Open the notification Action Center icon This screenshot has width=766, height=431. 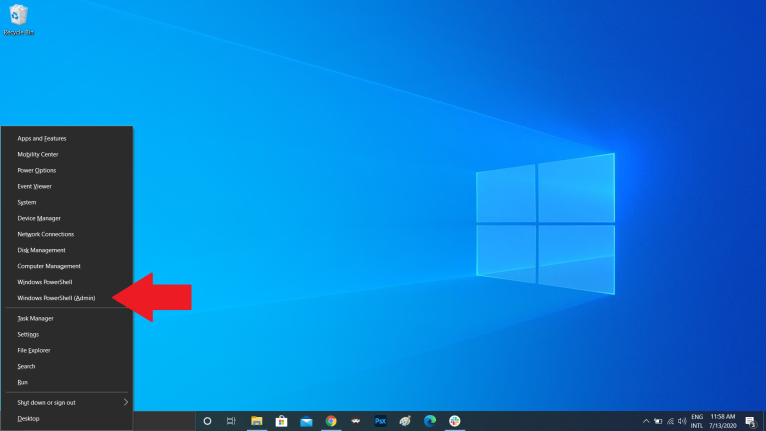750,421
